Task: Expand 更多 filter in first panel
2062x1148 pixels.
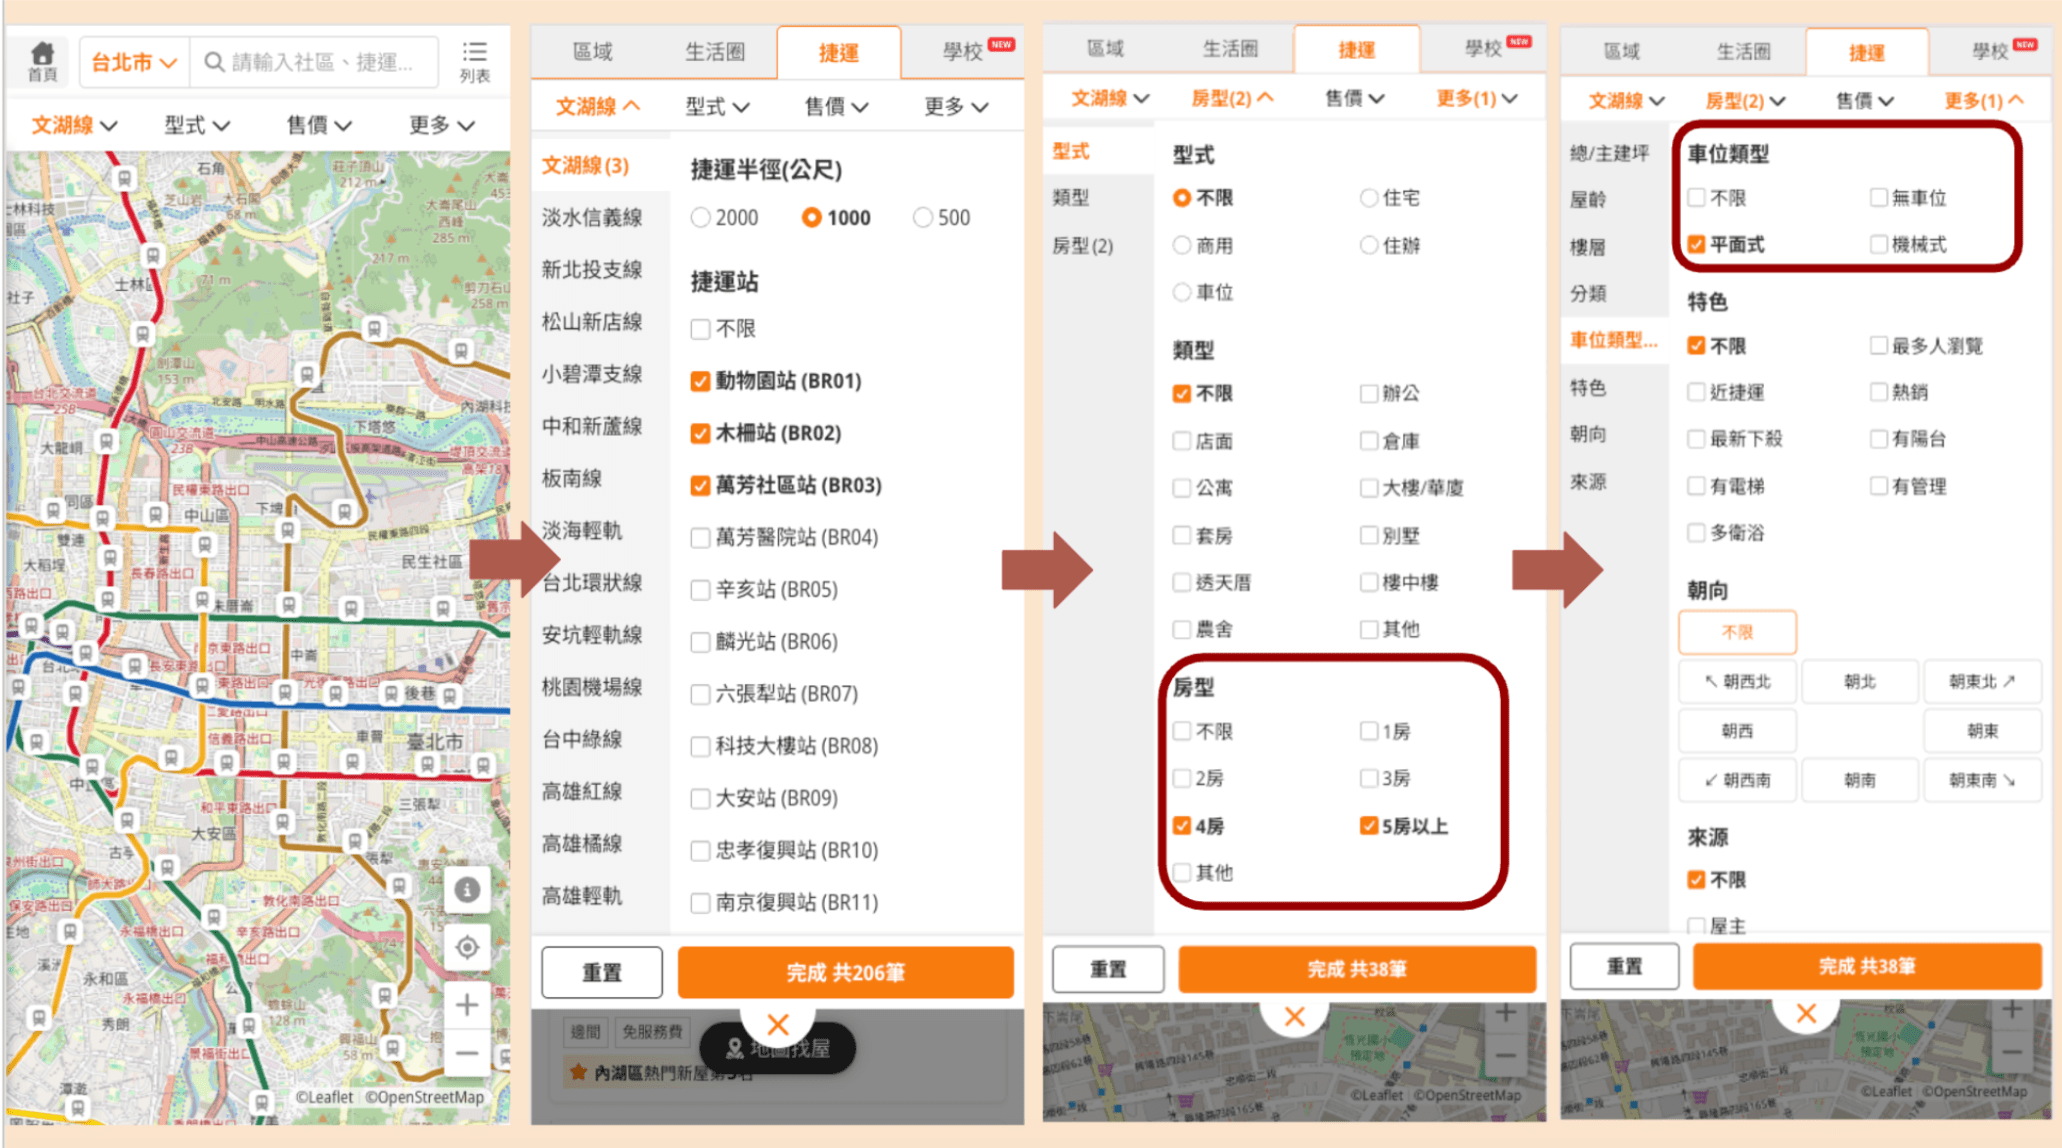Action: click(x=441, y=125)
